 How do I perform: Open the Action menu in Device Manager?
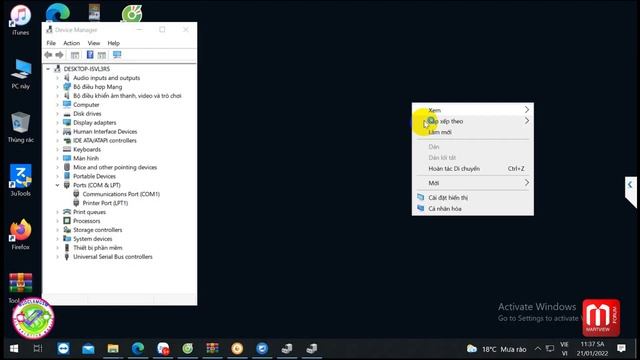coord(71,43)
